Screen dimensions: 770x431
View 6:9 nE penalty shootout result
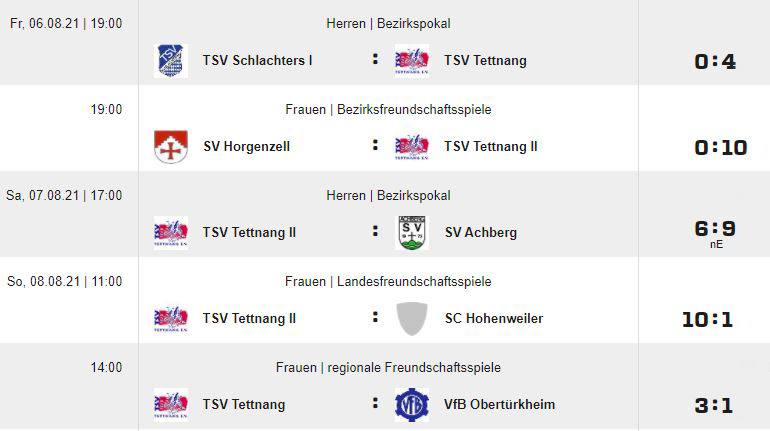pos(715,234)
